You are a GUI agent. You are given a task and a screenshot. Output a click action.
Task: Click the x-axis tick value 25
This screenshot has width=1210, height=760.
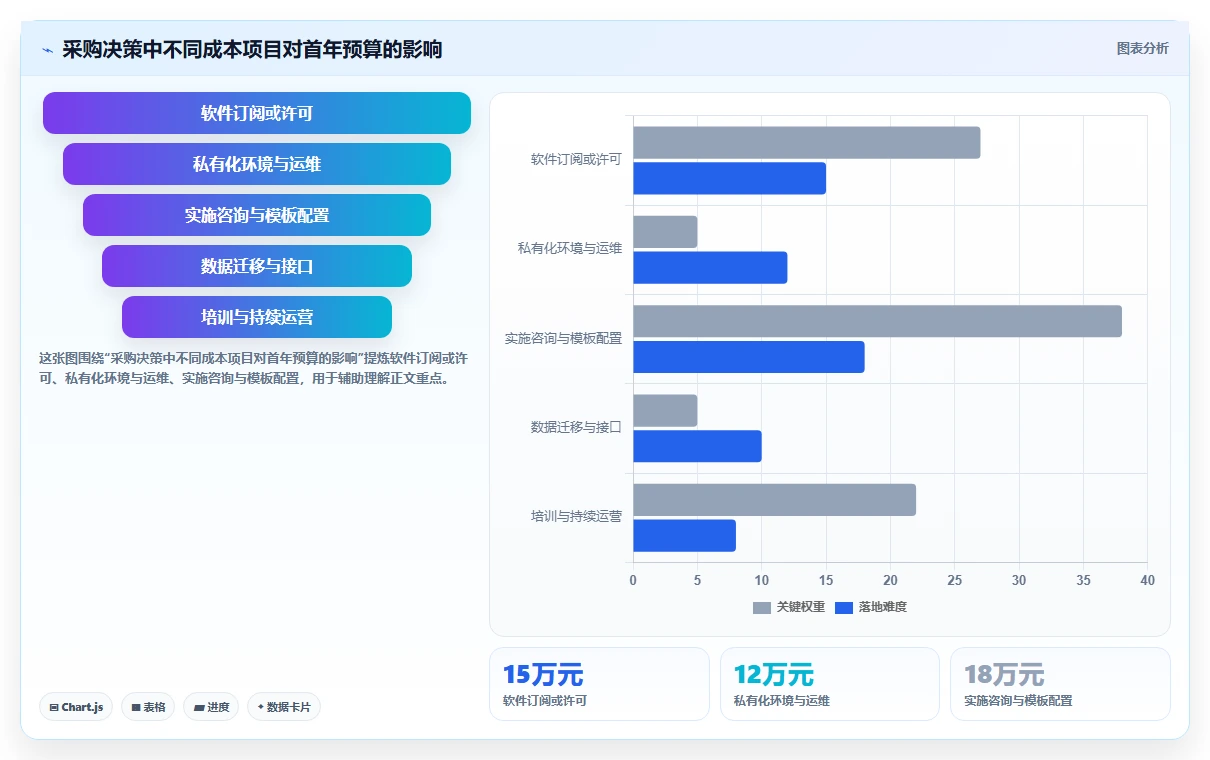[954, 580]
